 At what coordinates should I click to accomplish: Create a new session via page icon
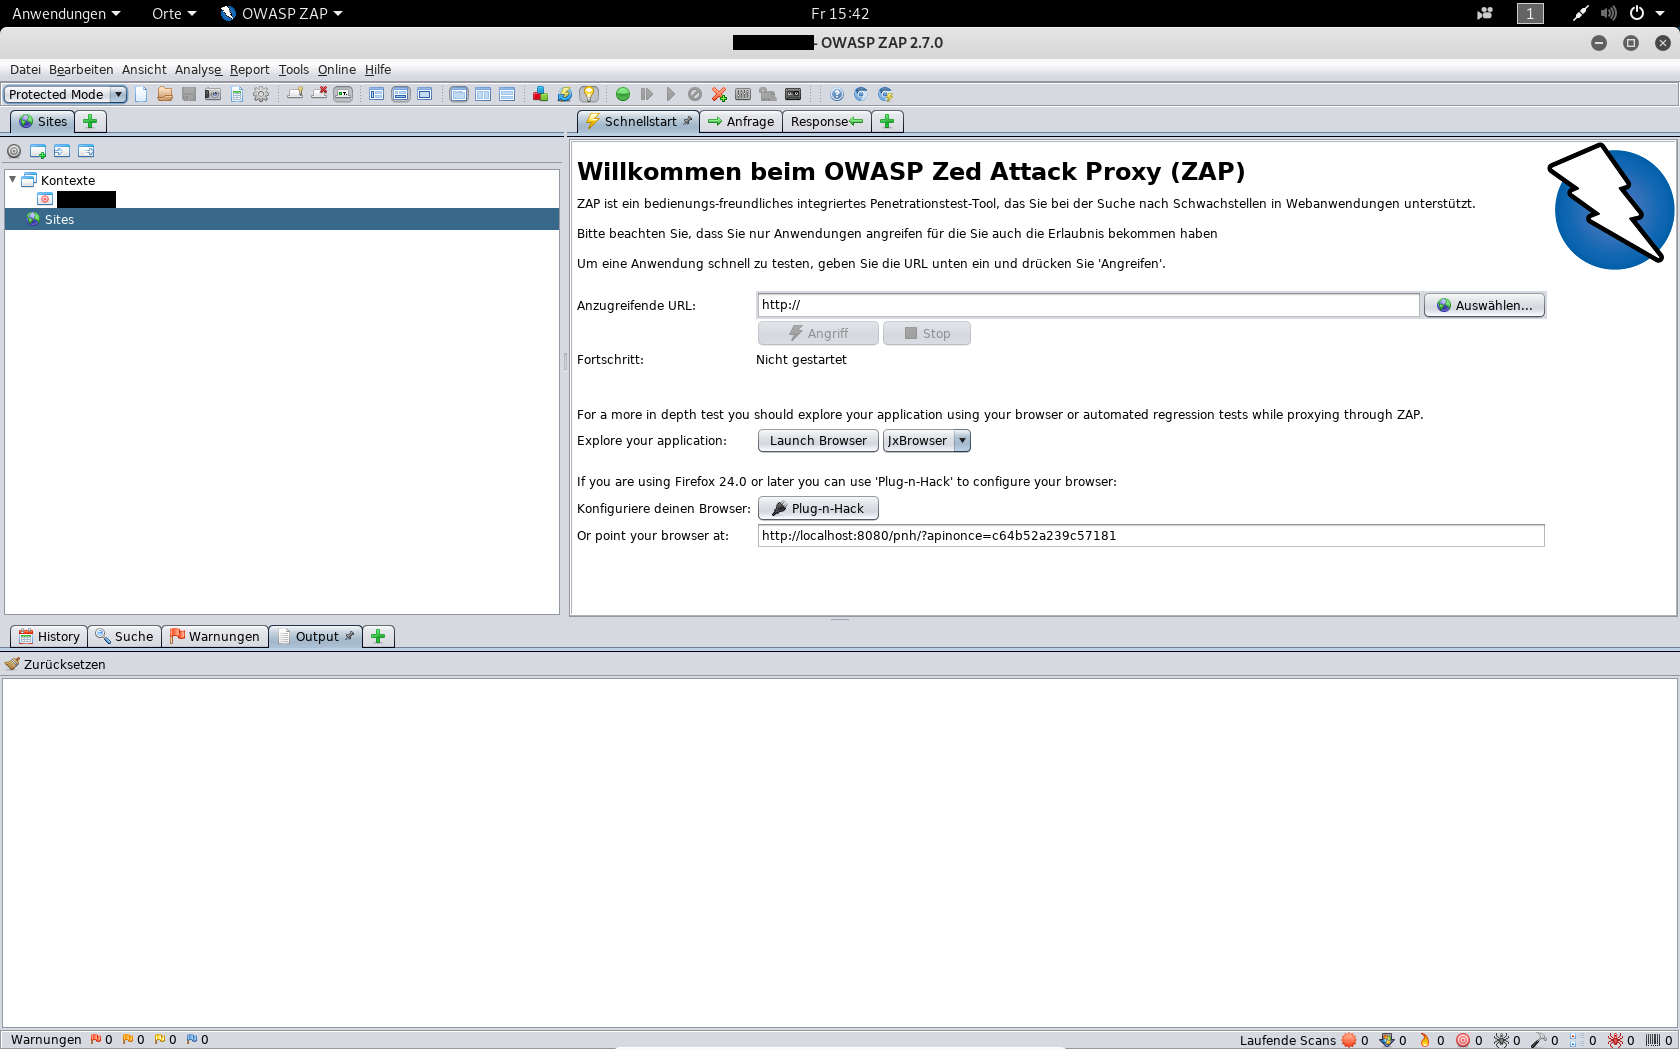141,94
